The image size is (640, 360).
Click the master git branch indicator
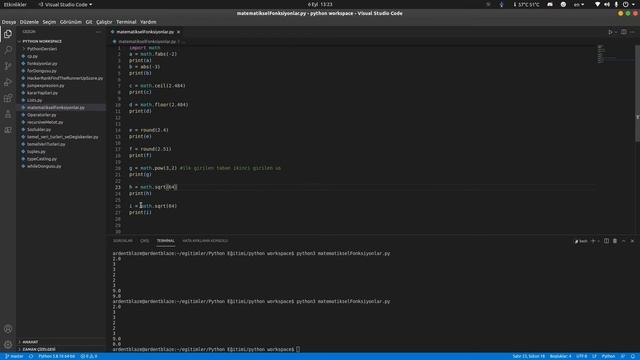(x=14, y=356)
